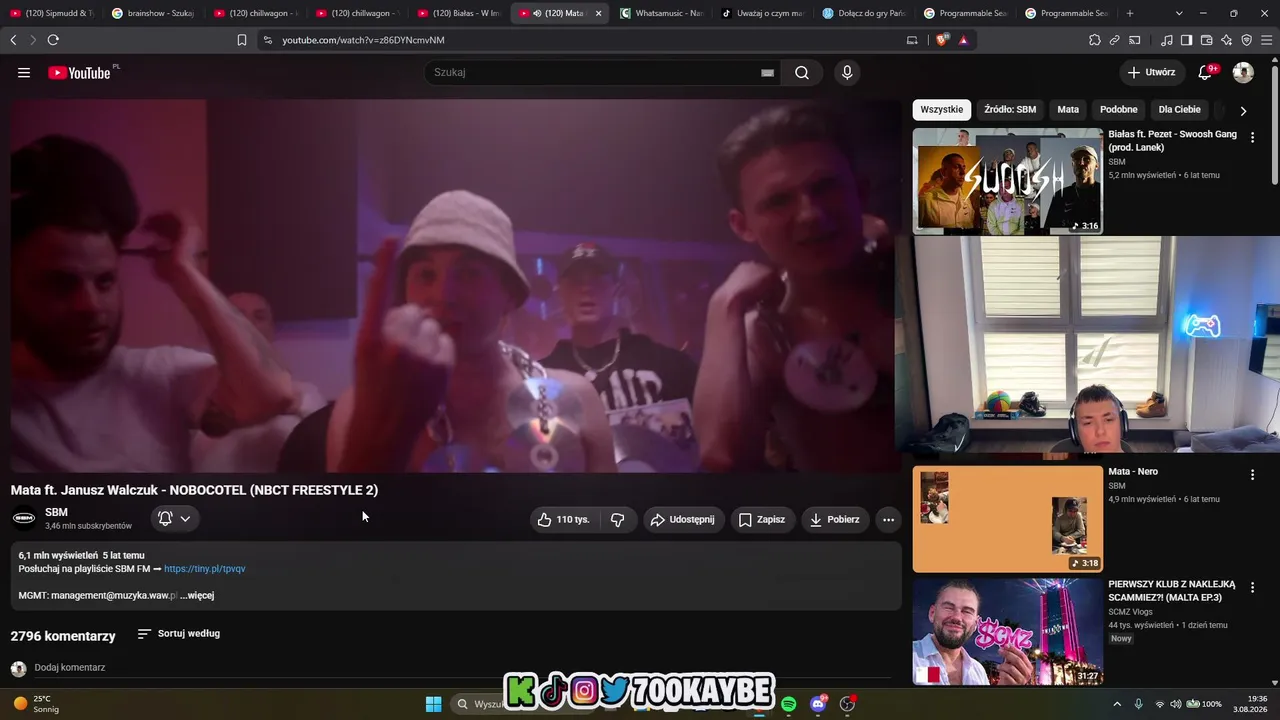This screenshot has height=720, width=1280.
Task: Open YouTube notifications bell
Action: (1207, 72)
